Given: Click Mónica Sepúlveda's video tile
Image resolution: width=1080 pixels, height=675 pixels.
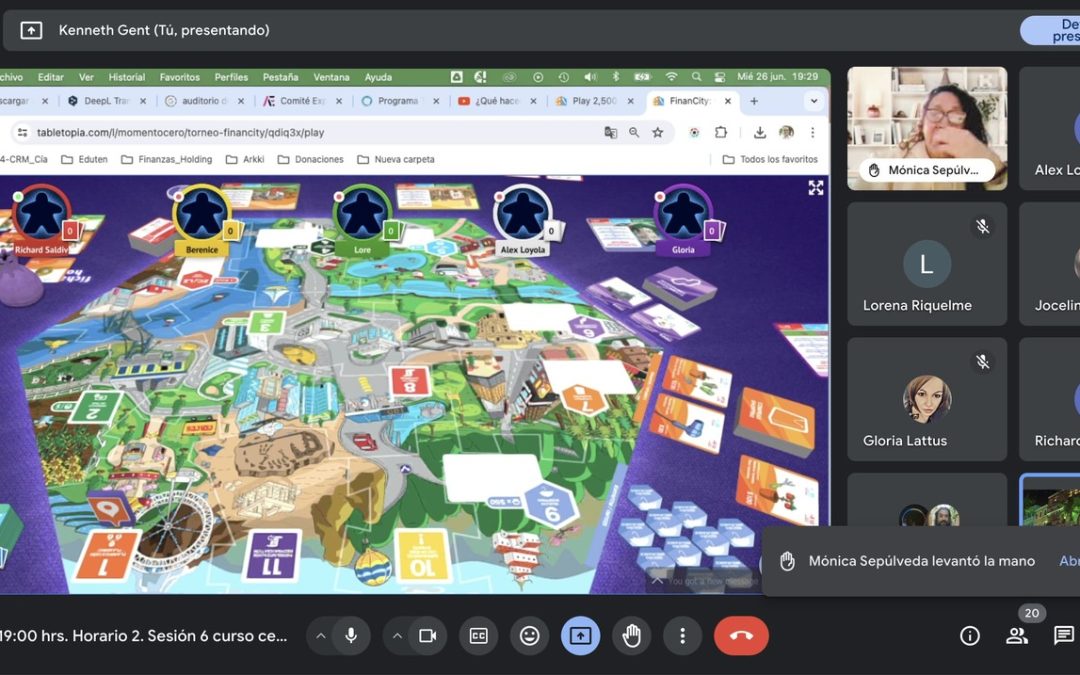Looking at the screenshot, I should [x=927, y=128].
